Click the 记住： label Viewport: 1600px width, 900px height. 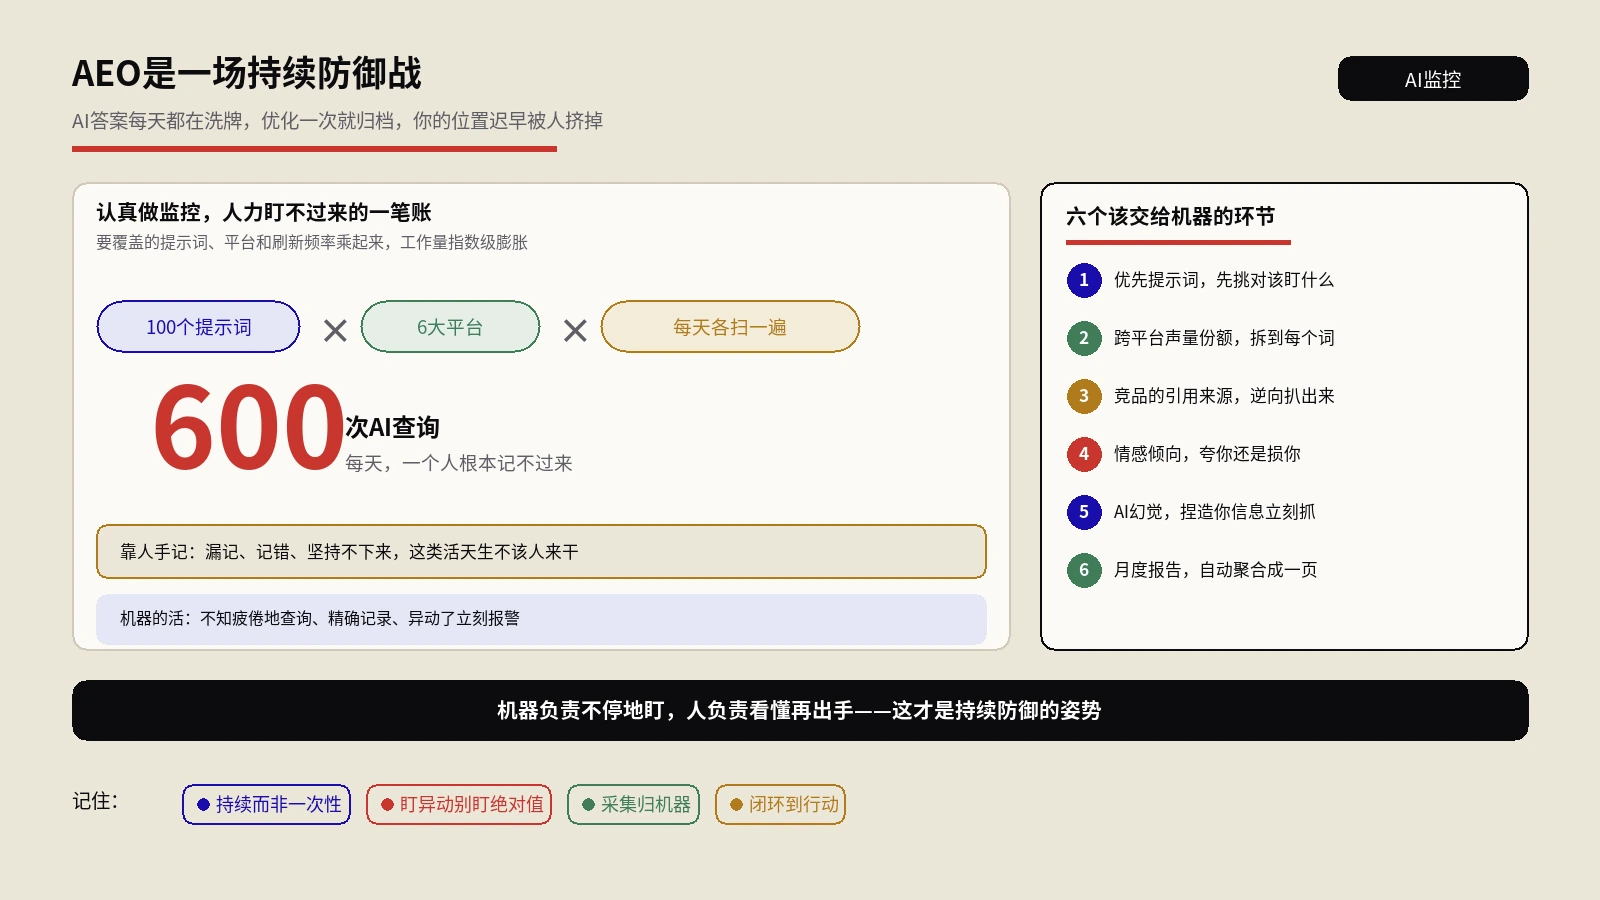pyautogui.click(x=95, y=801)
